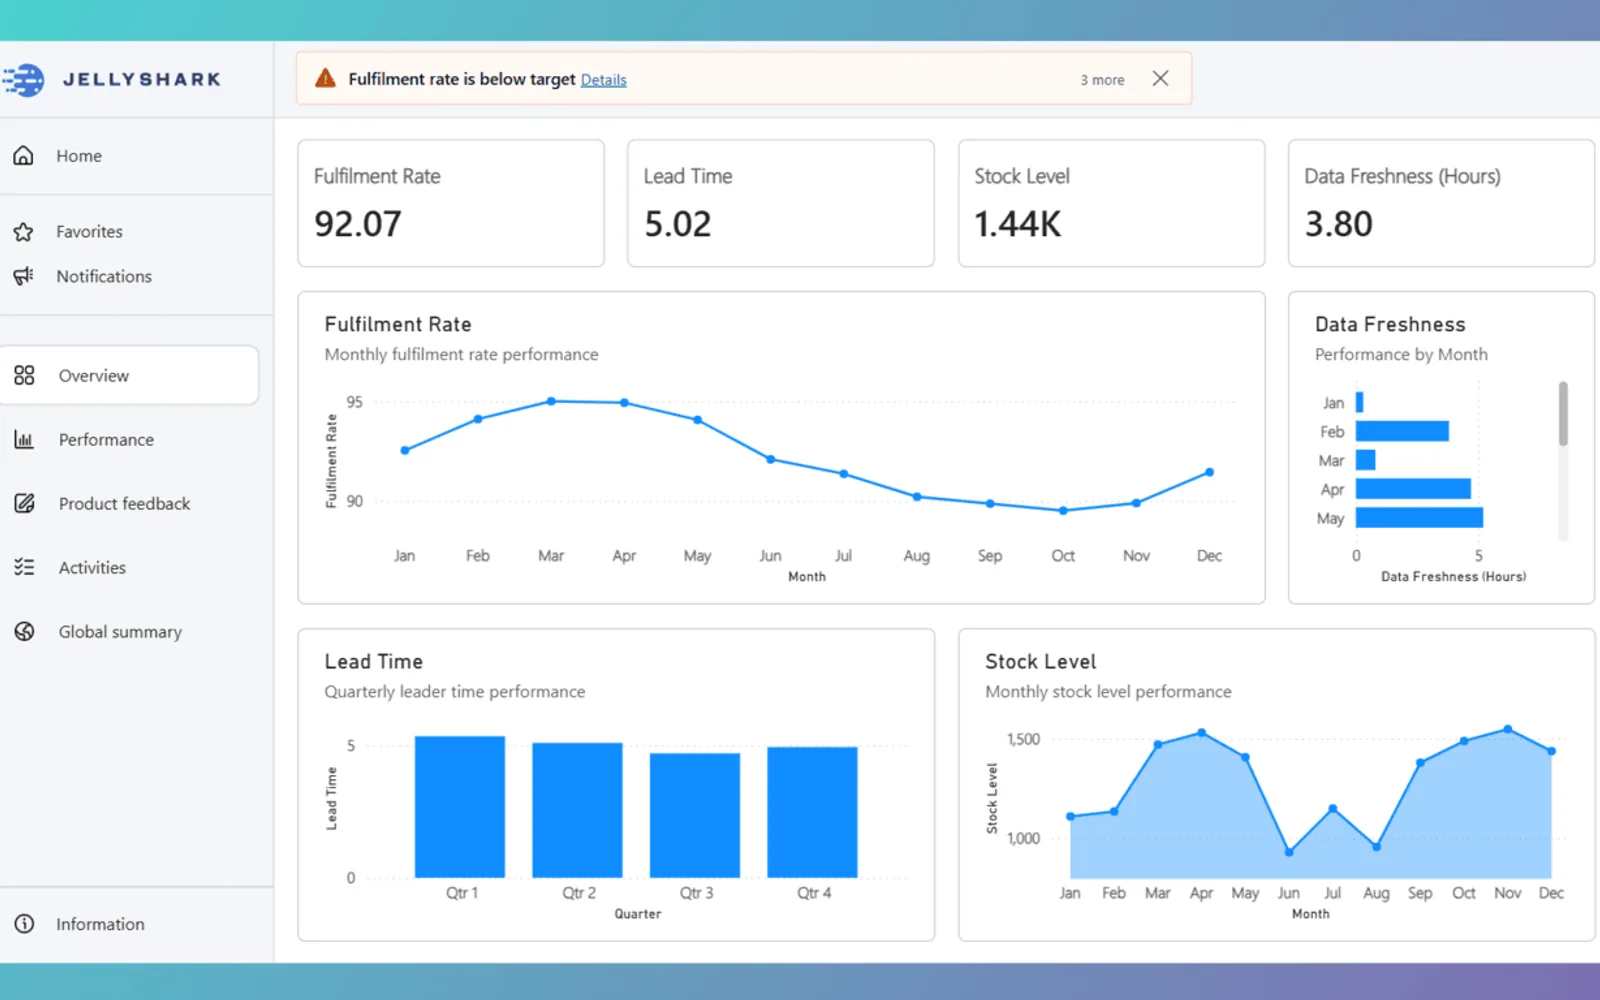Open the Details link in the alert
Screen dimensions: 1600x1000
point(603,80)
